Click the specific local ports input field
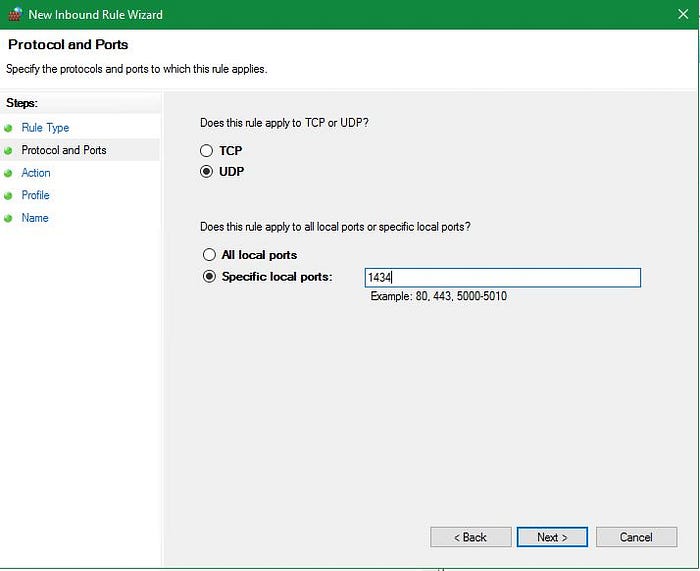This screenshot has width=700, height=571. click(503, 278)
